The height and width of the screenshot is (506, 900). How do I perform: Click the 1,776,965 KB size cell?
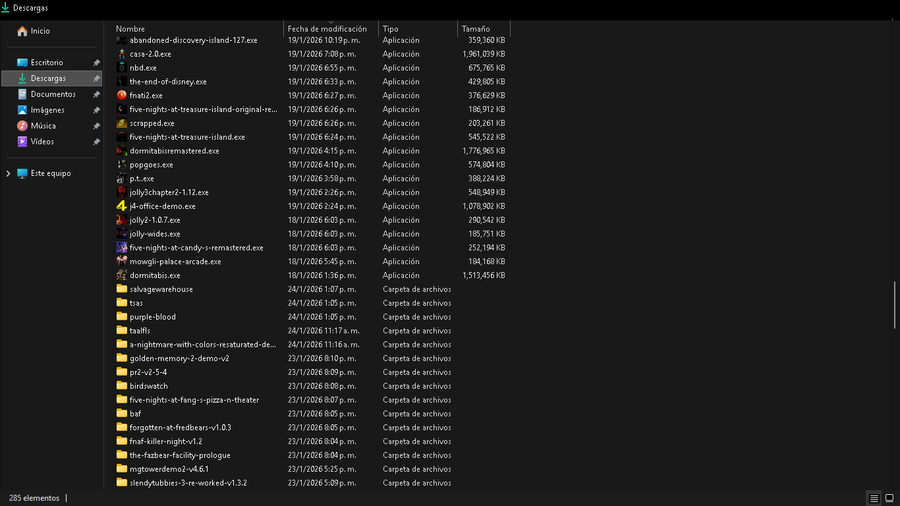click(483, 151)
